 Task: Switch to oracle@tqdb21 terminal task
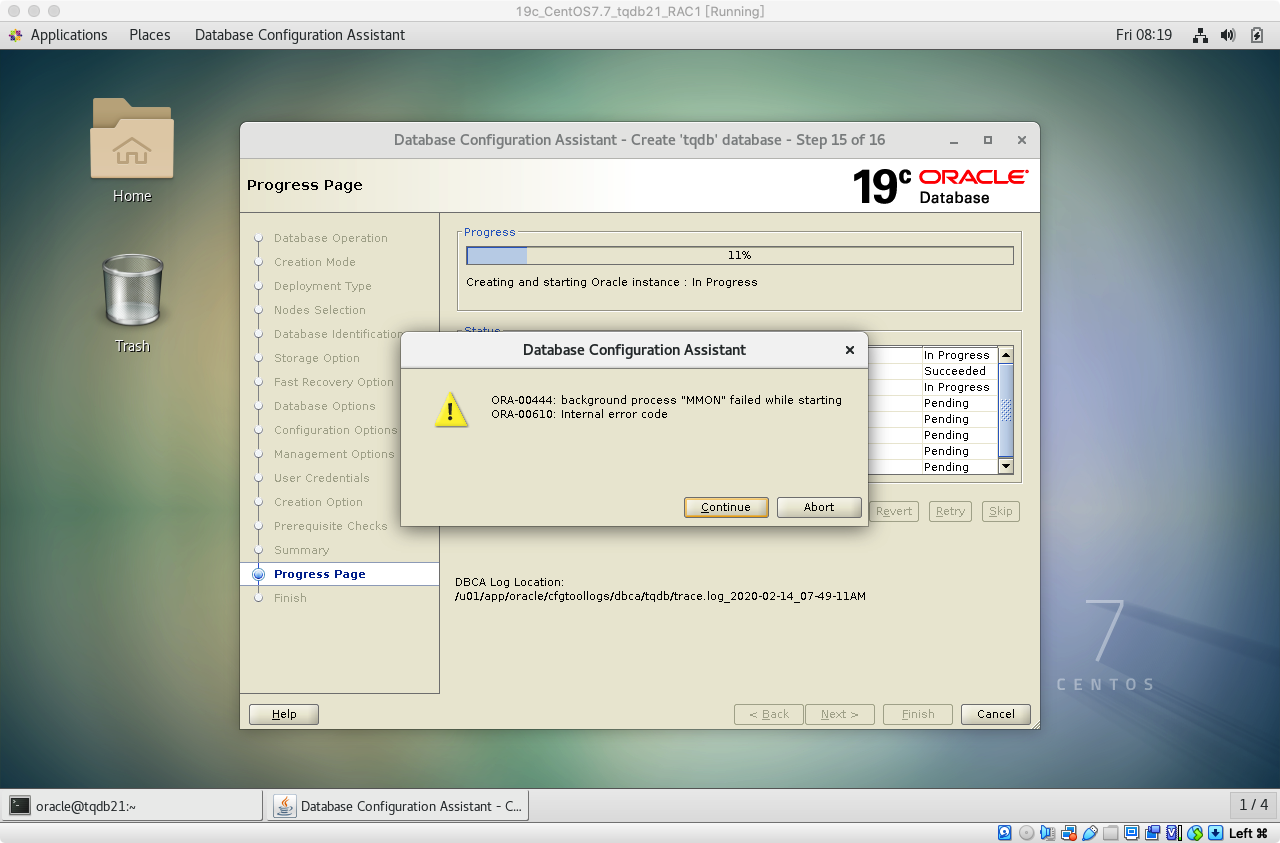tap(132, 805)
